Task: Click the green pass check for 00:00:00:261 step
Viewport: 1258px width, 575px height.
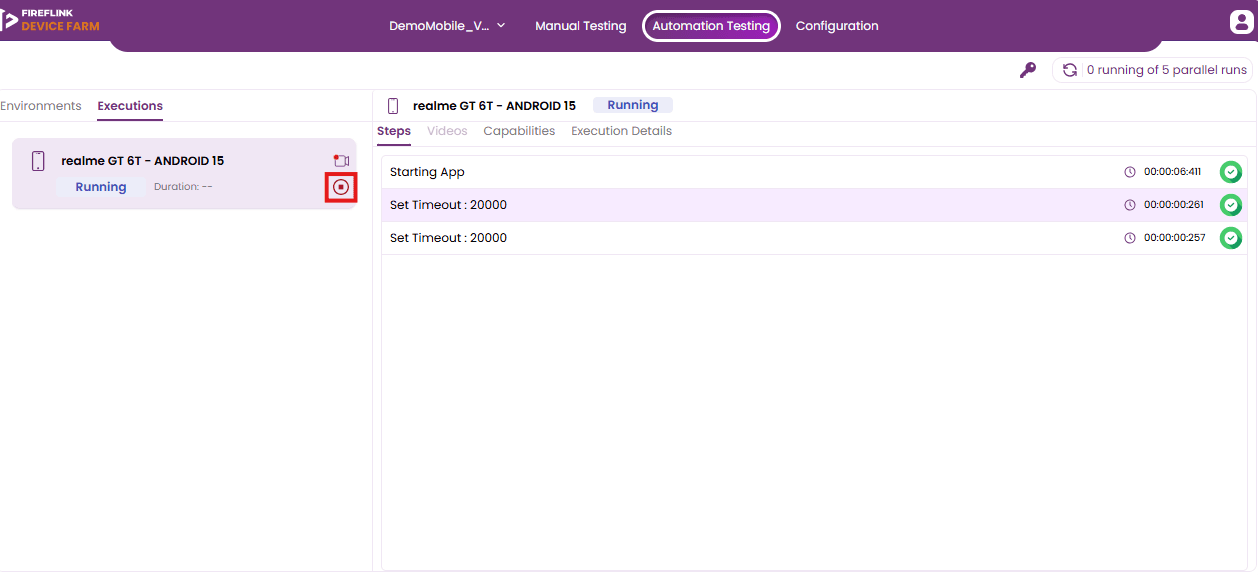Action: tap(1231, 205)
